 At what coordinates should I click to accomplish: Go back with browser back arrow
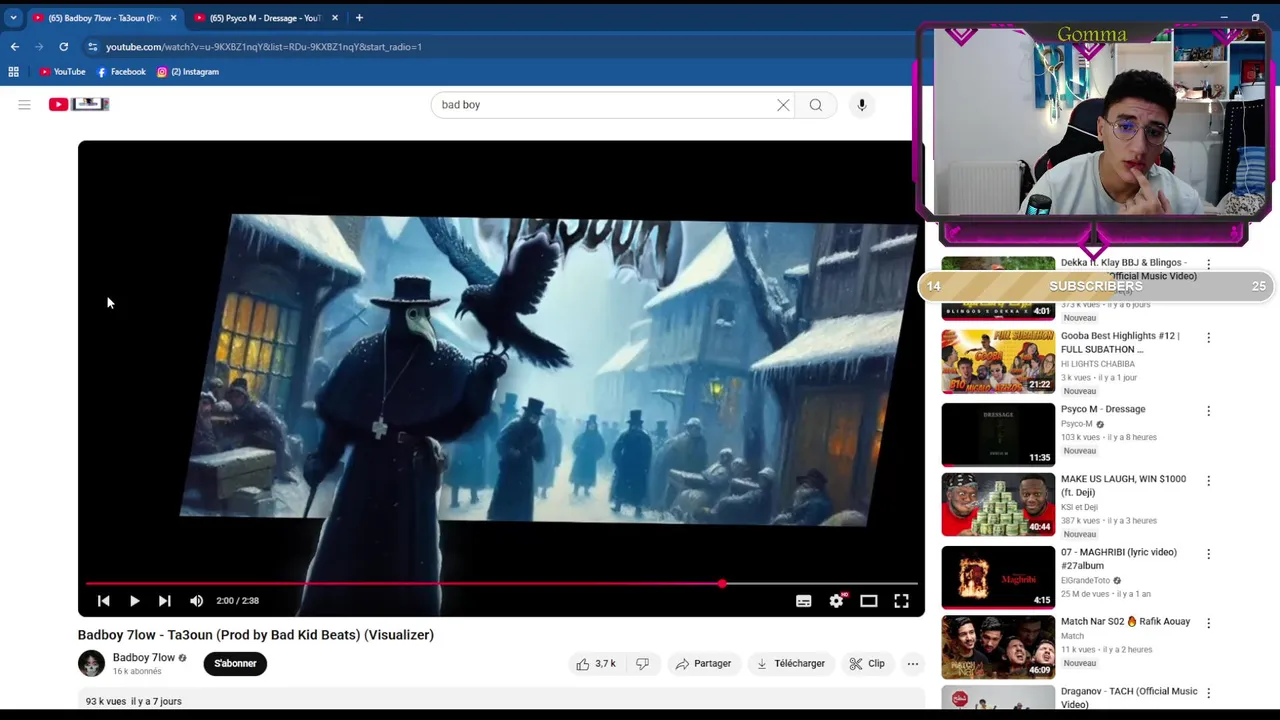click(x=15, y=47)
